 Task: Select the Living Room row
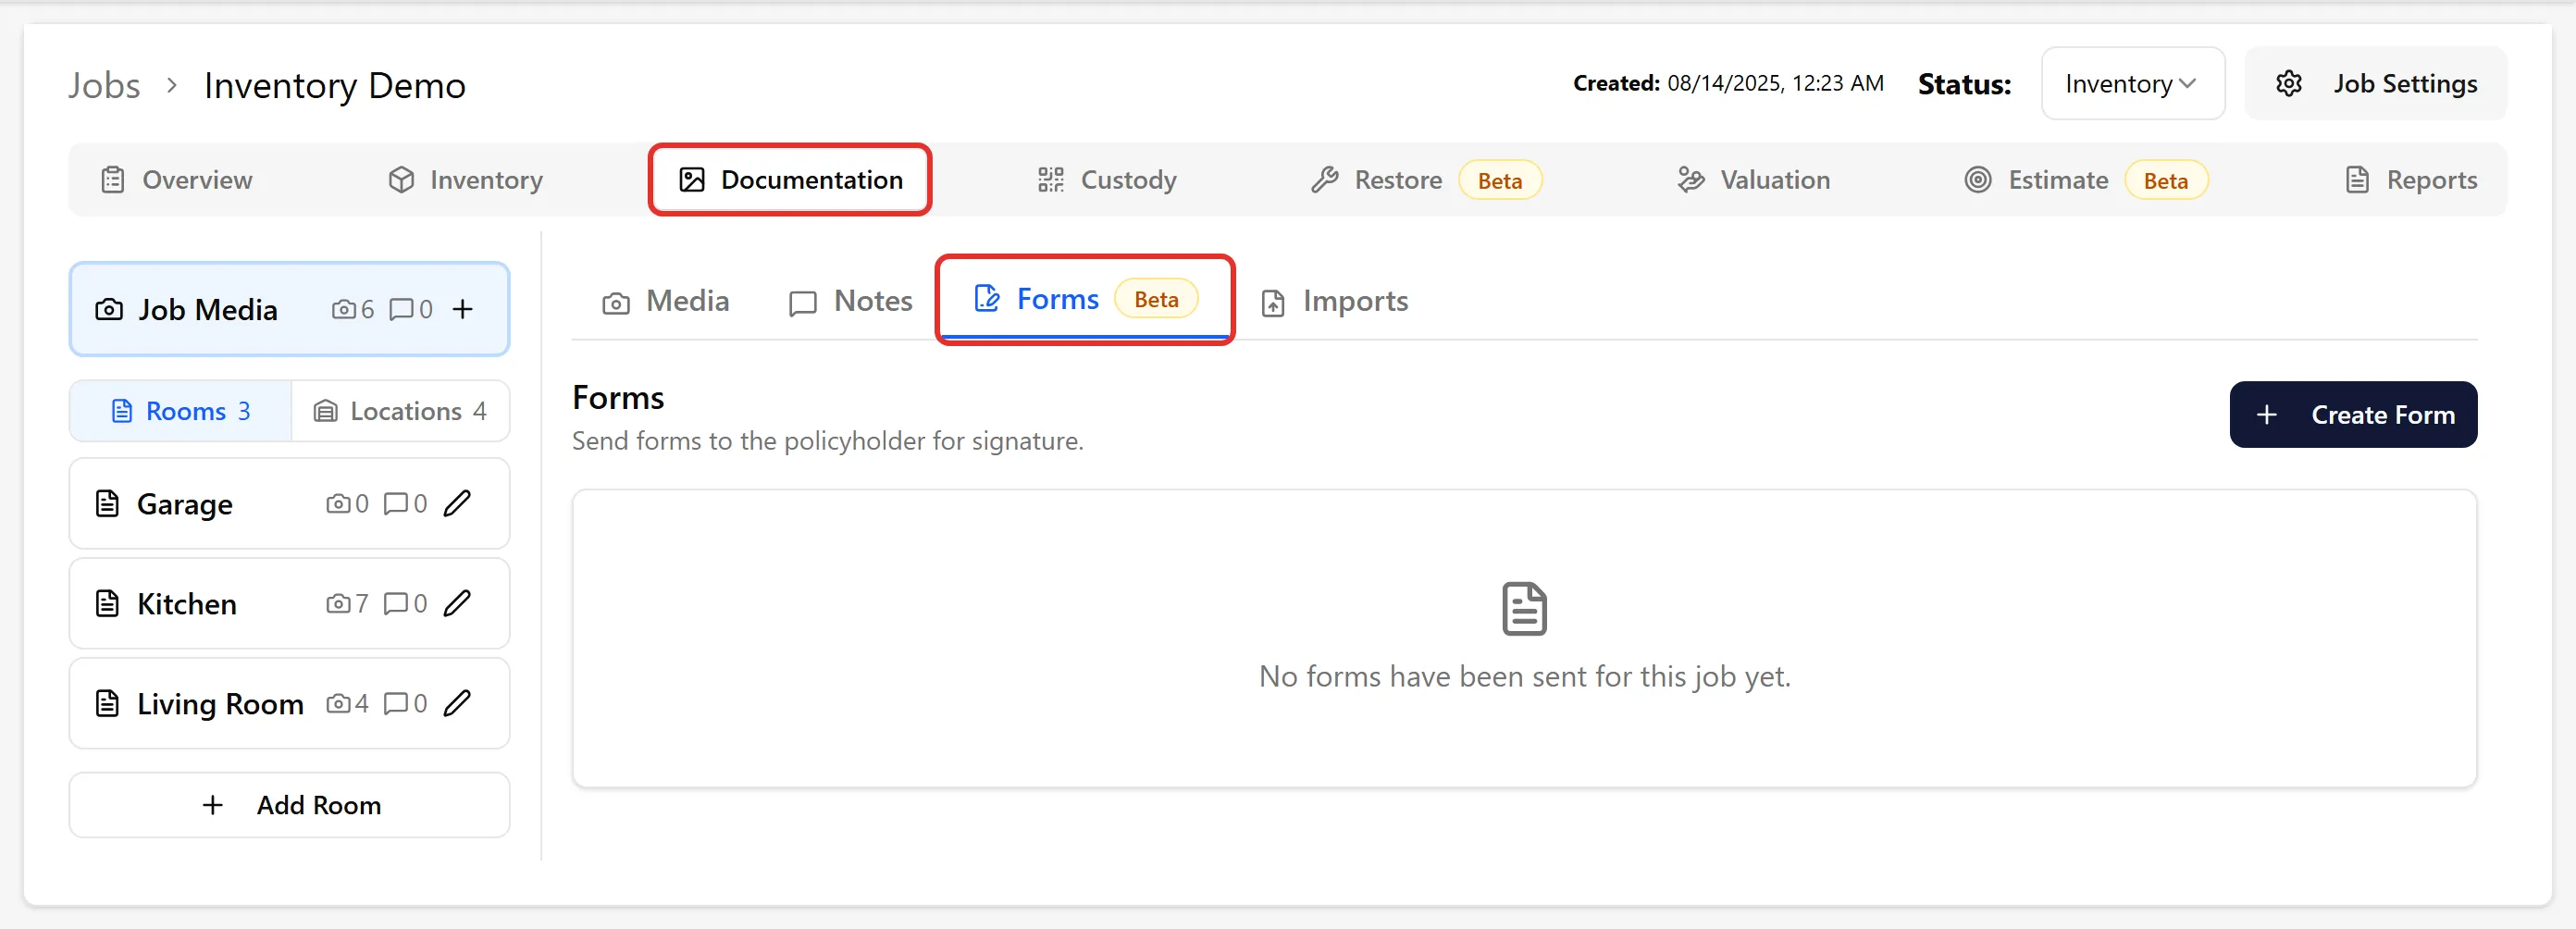[x=289, y=703]
